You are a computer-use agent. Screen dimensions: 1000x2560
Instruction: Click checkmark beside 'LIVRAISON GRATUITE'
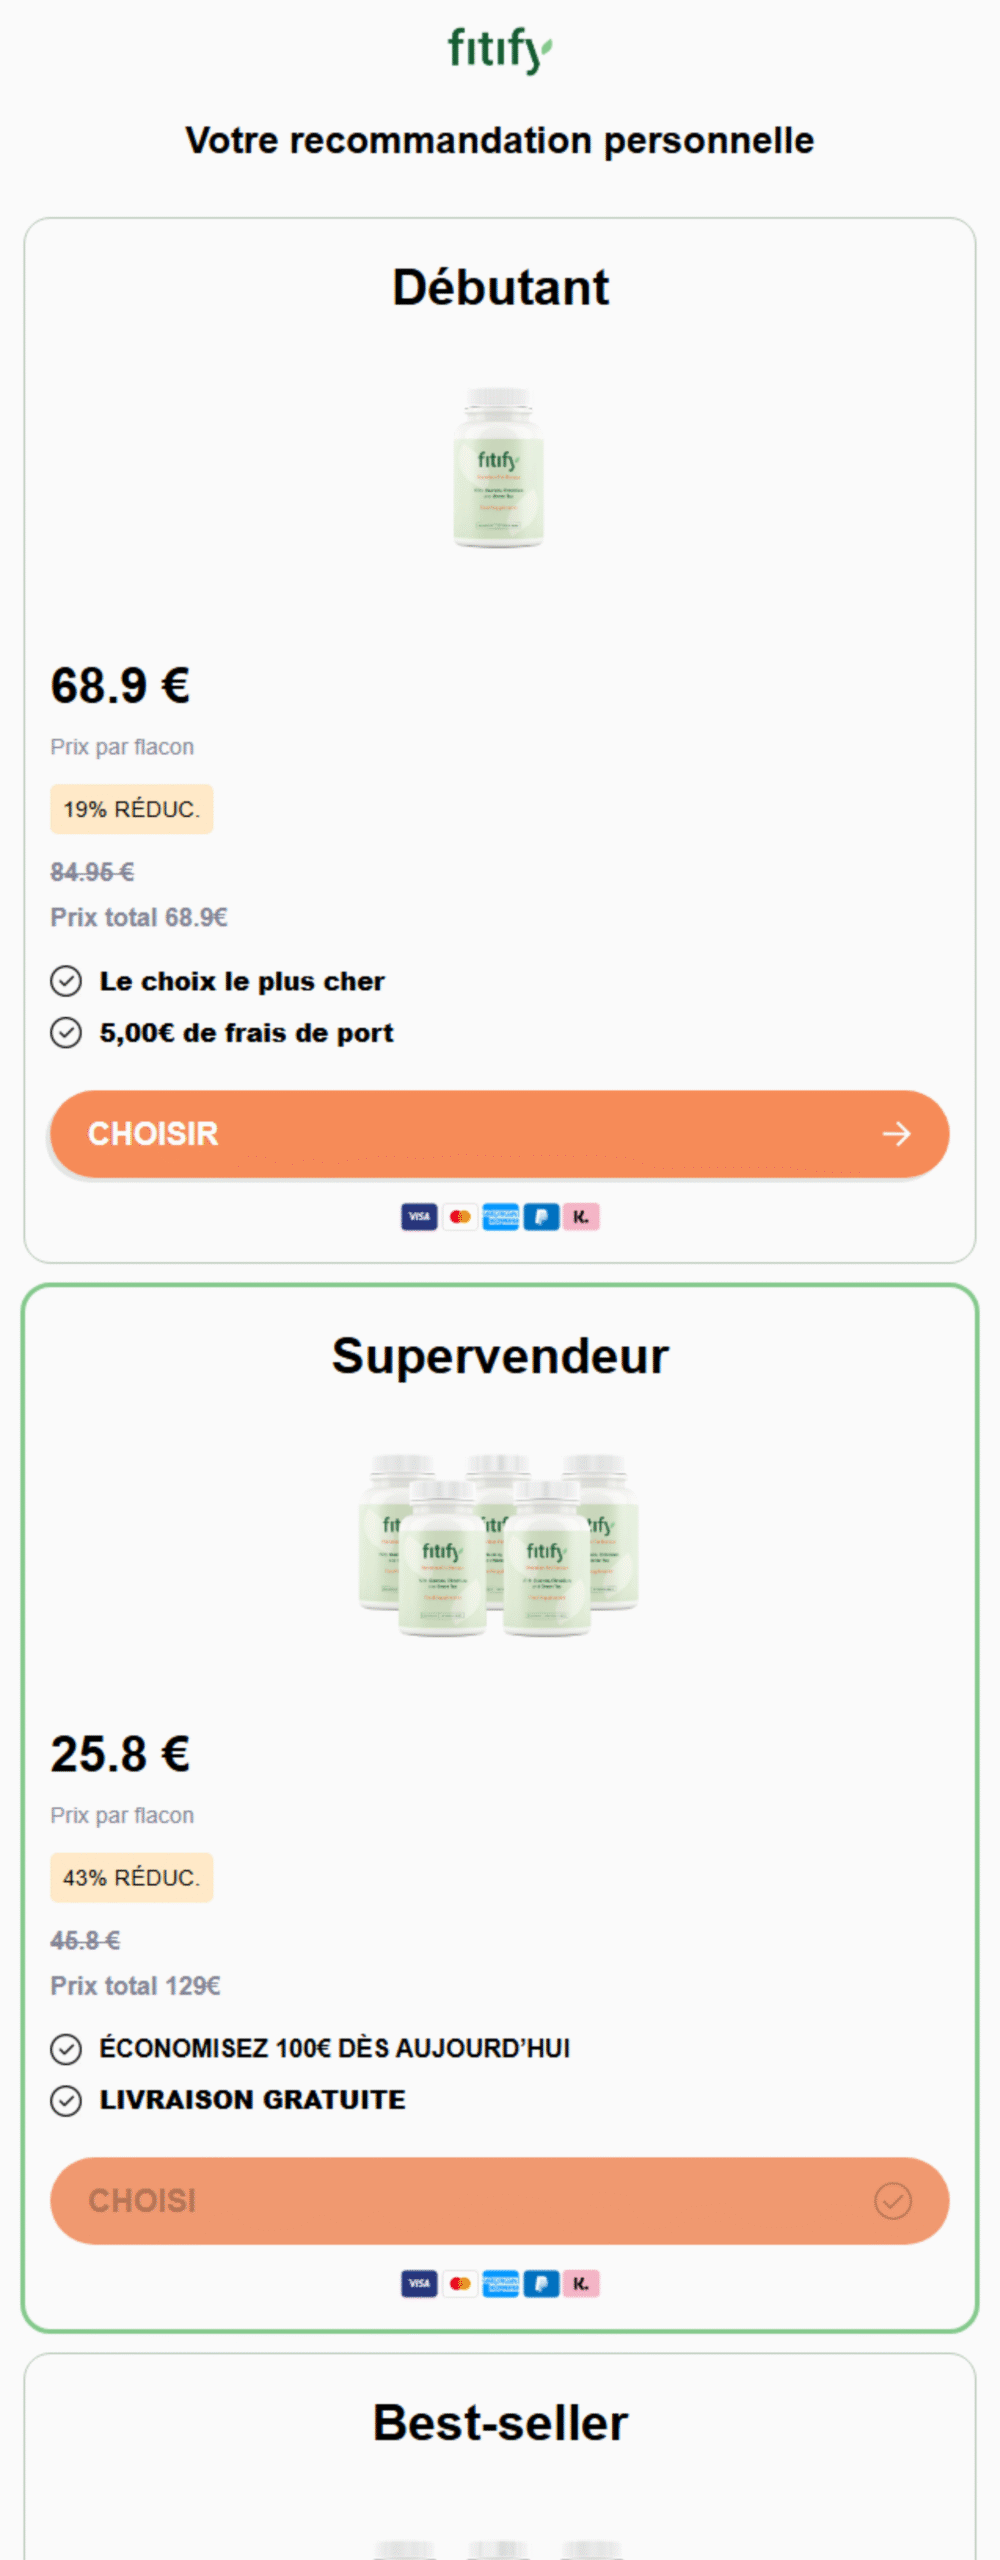point(66,2100)
